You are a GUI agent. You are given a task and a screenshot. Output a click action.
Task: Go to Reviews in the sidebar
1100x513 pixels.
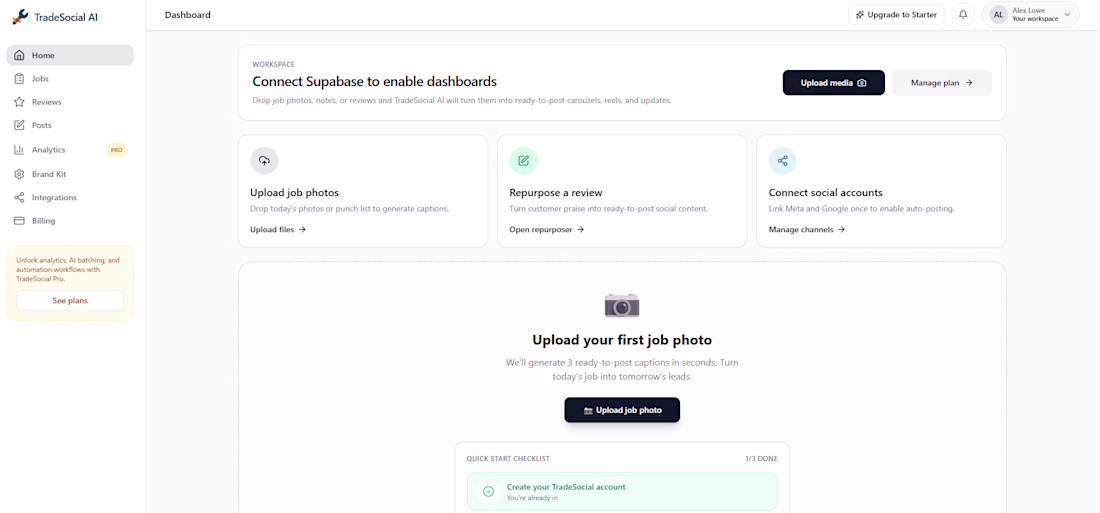coord(46,102)
